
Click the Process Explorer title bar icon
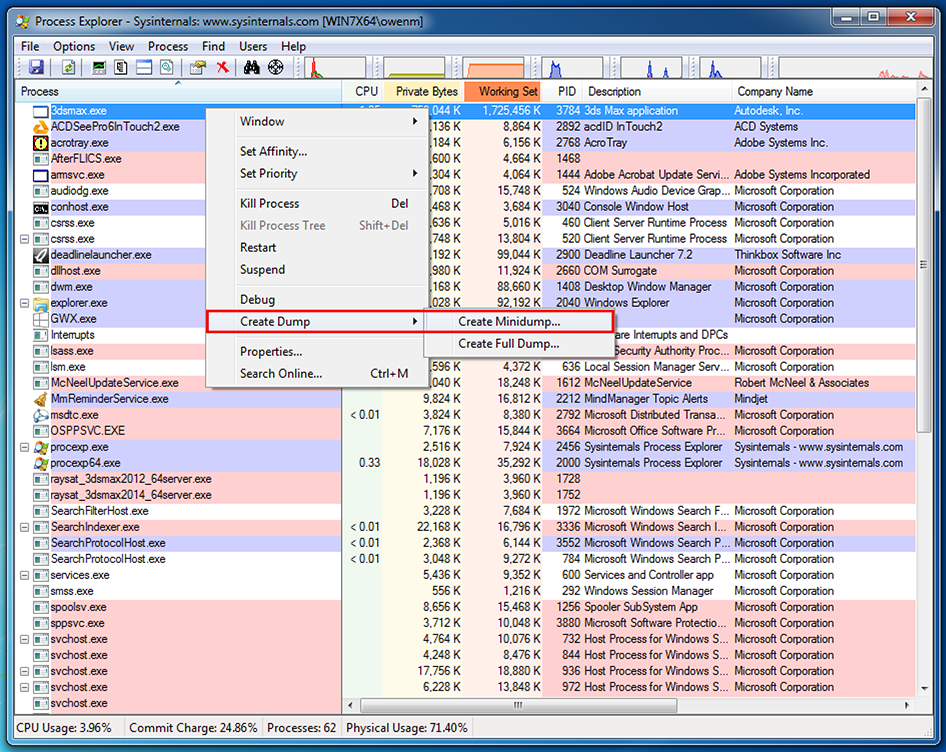(x=23, y=21)
